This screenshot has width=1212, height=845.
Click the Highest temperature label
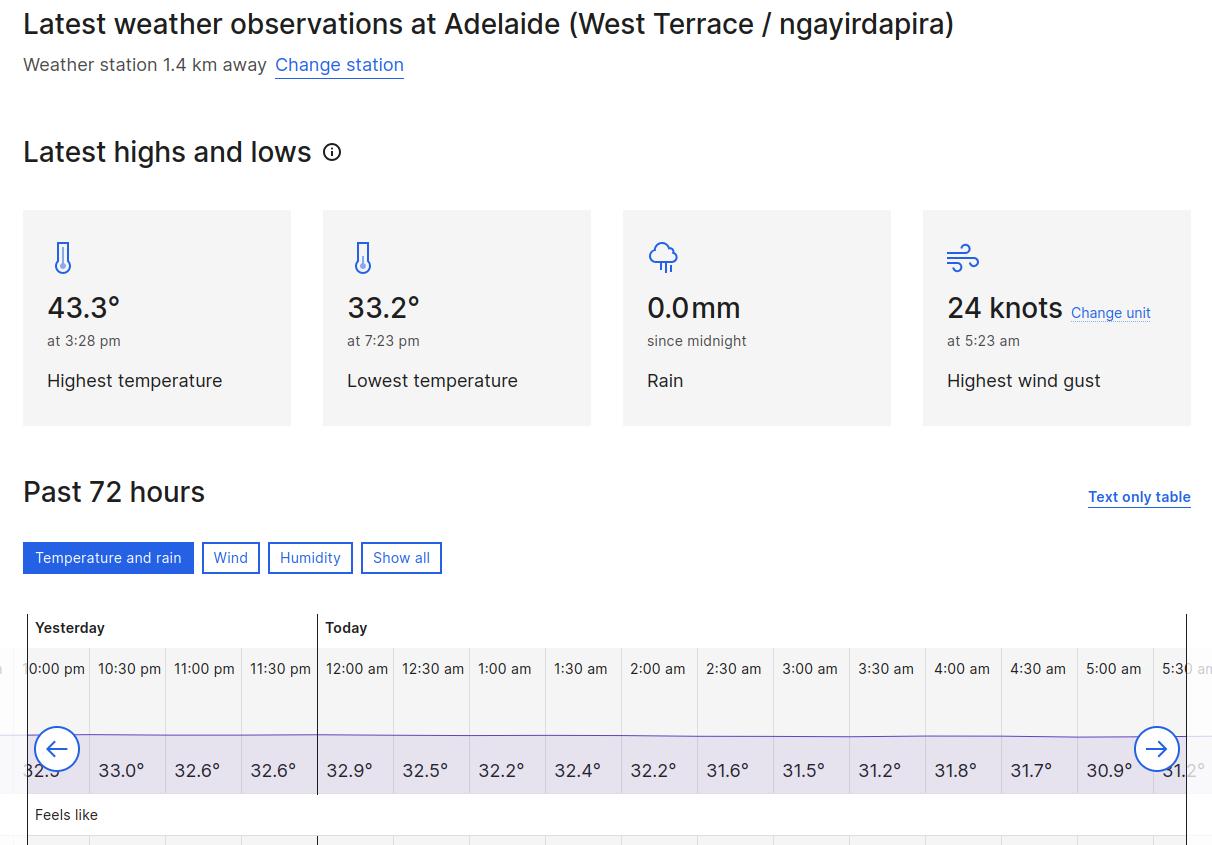click(x=135, y=381)
